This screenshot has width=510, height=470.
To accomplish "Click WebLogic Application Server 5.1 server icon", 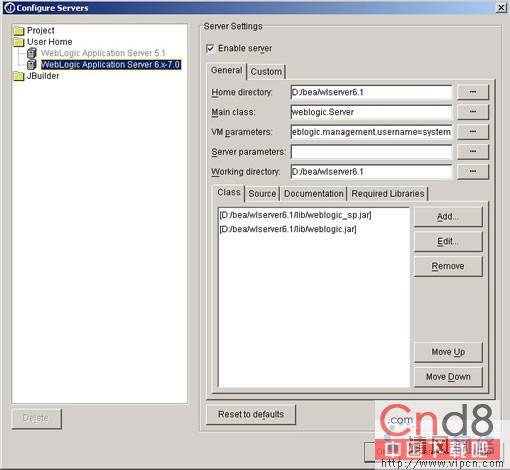I will click(32, 53).
